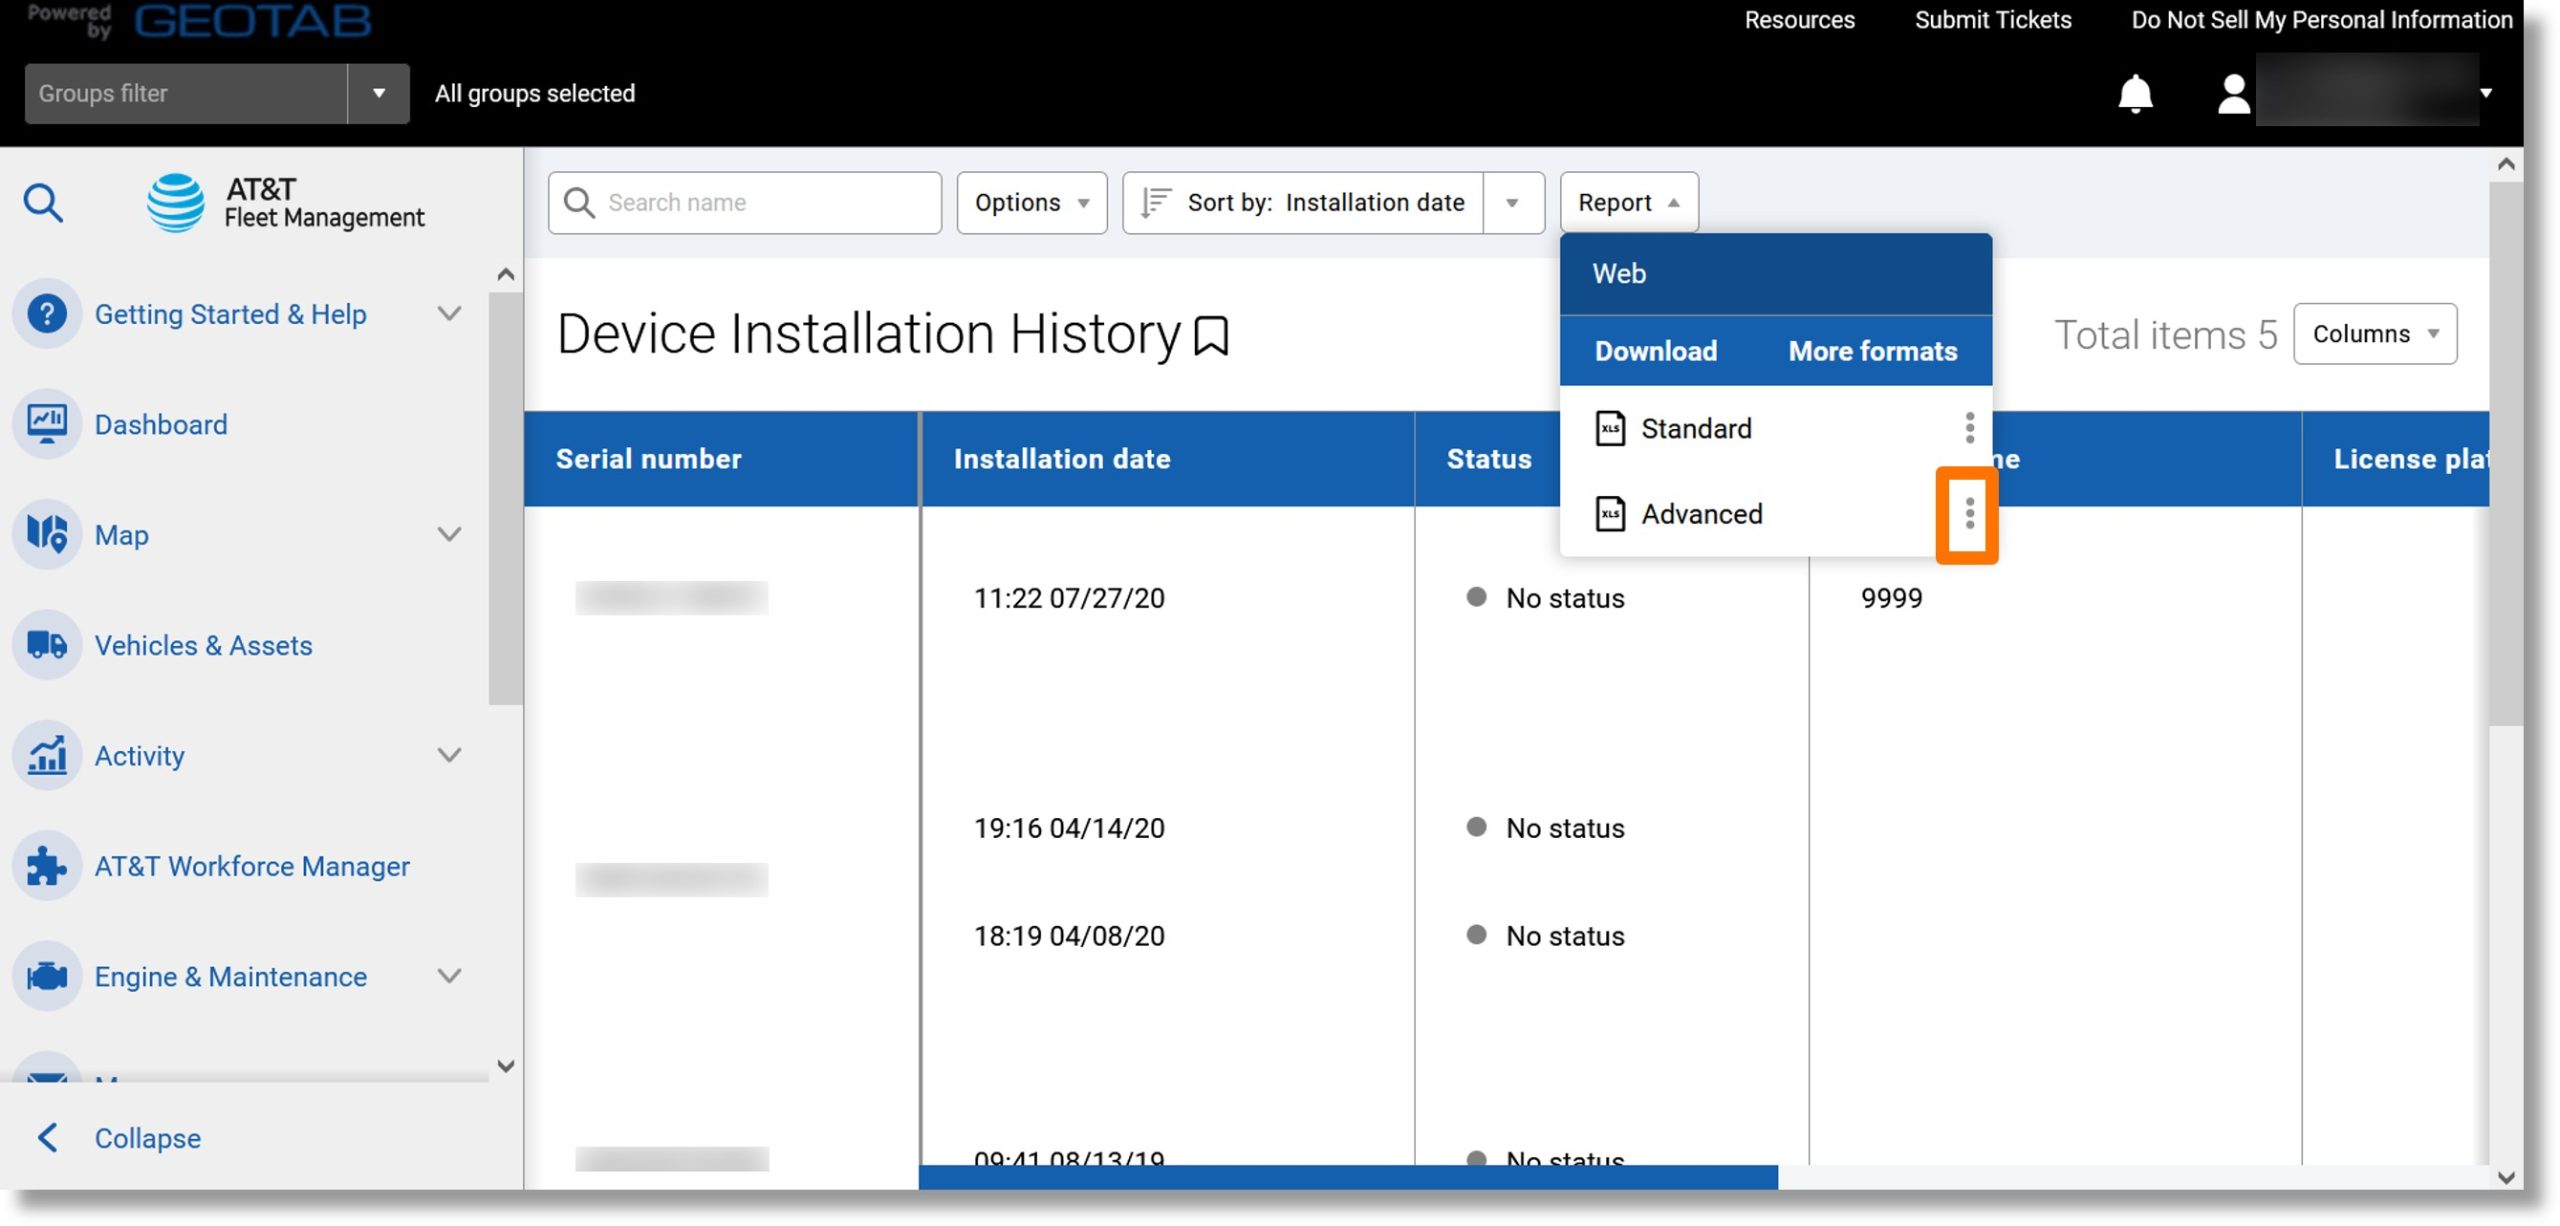Click the Columns dropdown button
2560x1226 pixels.
(x=2374, y=333)
